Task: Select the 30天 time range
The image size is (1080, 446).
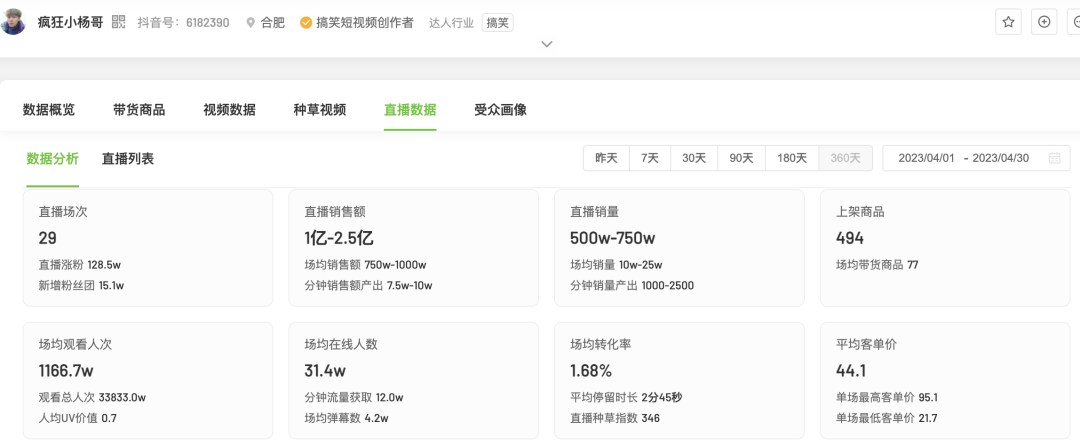Action: click(x=694, y=158)
